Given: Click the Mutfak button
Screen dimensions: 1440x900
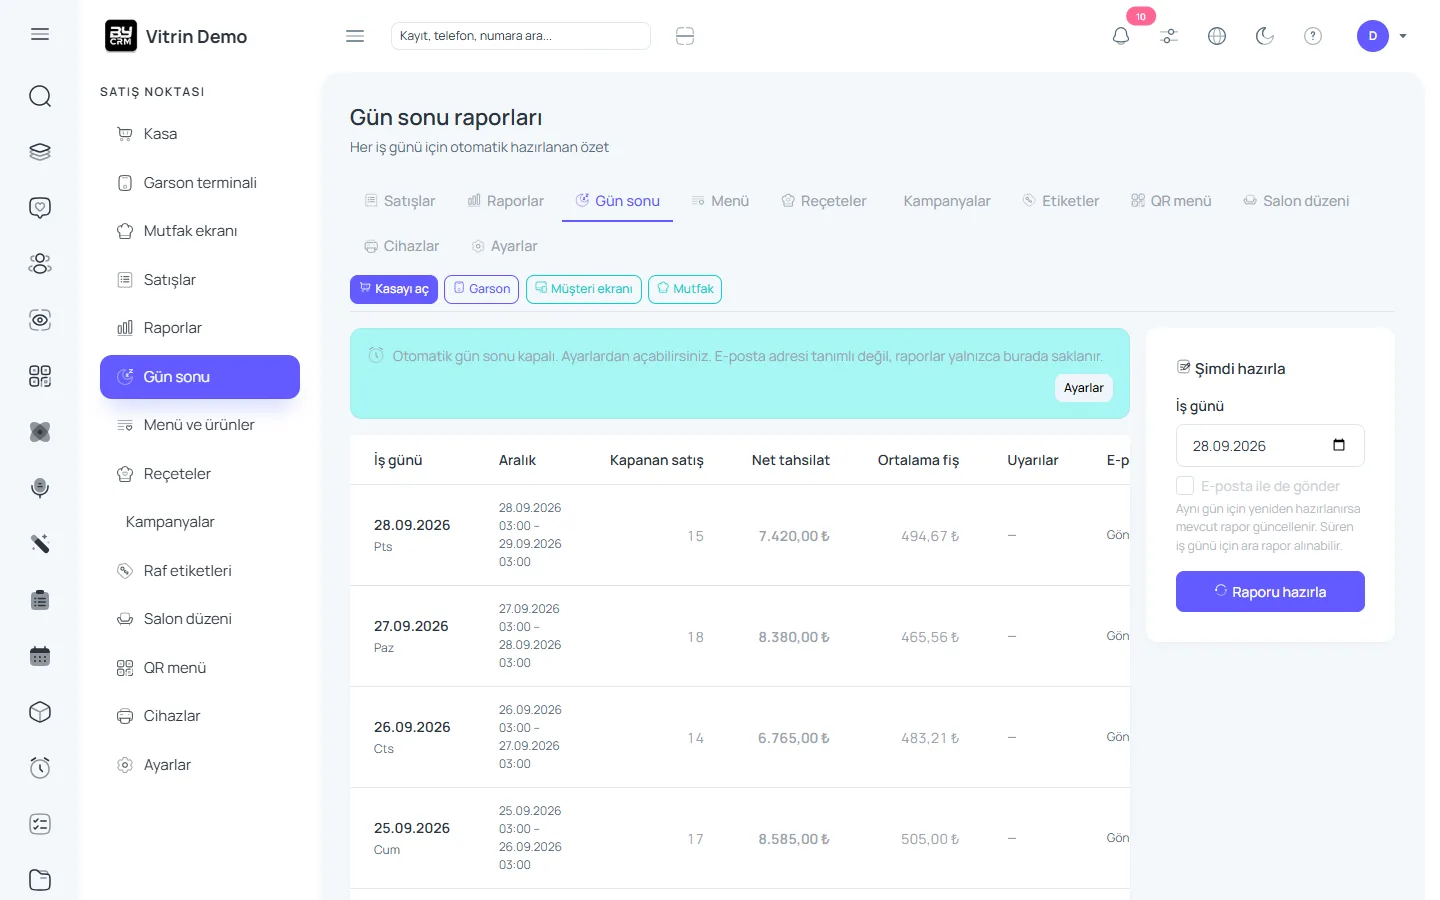Looking at the screenshot, I should (685, 289).
